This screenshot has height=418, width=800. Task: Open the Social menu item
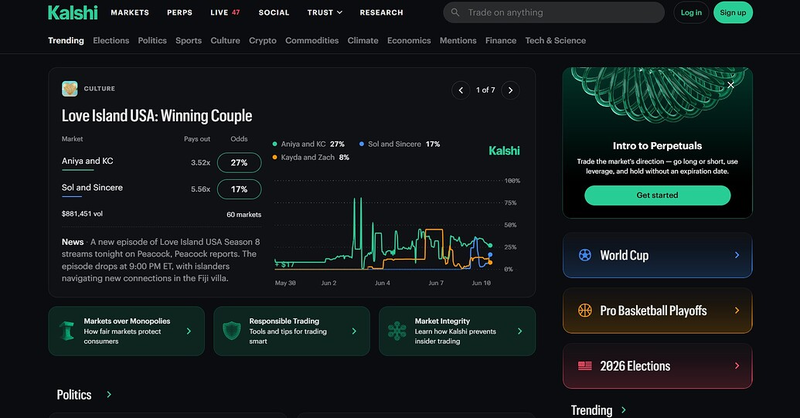[x=273, y=12]
